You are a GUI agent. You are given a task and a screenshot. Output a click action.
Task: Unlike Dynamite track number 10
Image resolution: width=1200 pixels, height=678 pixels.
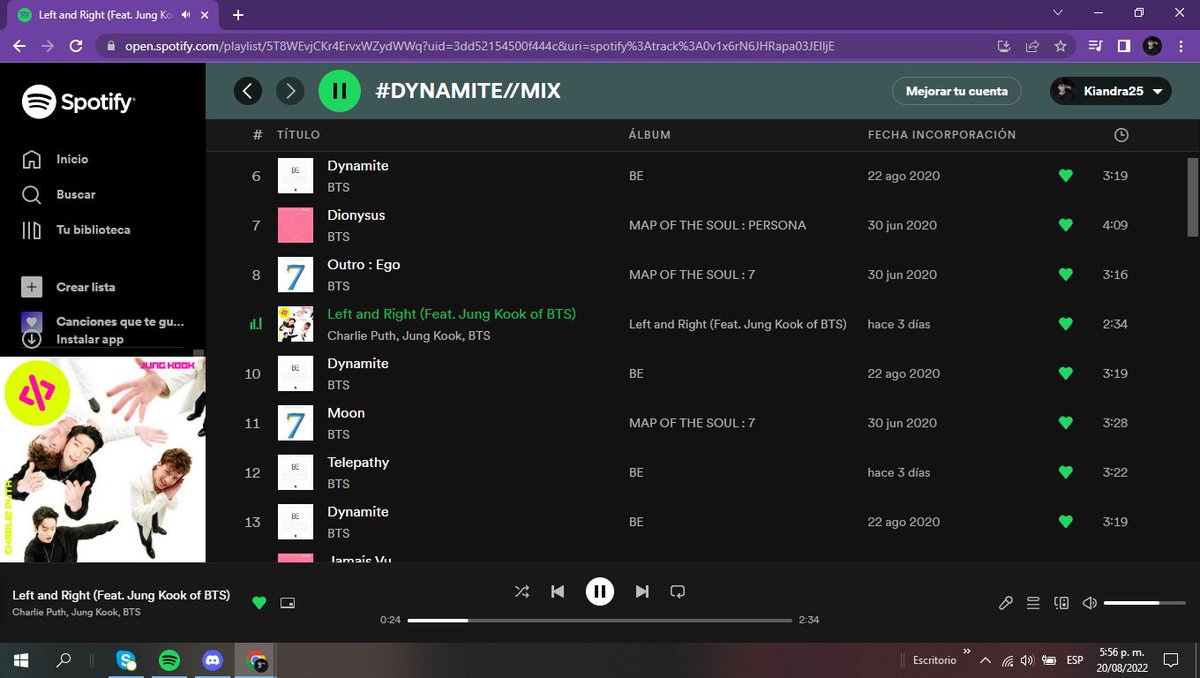[1065, 374]
